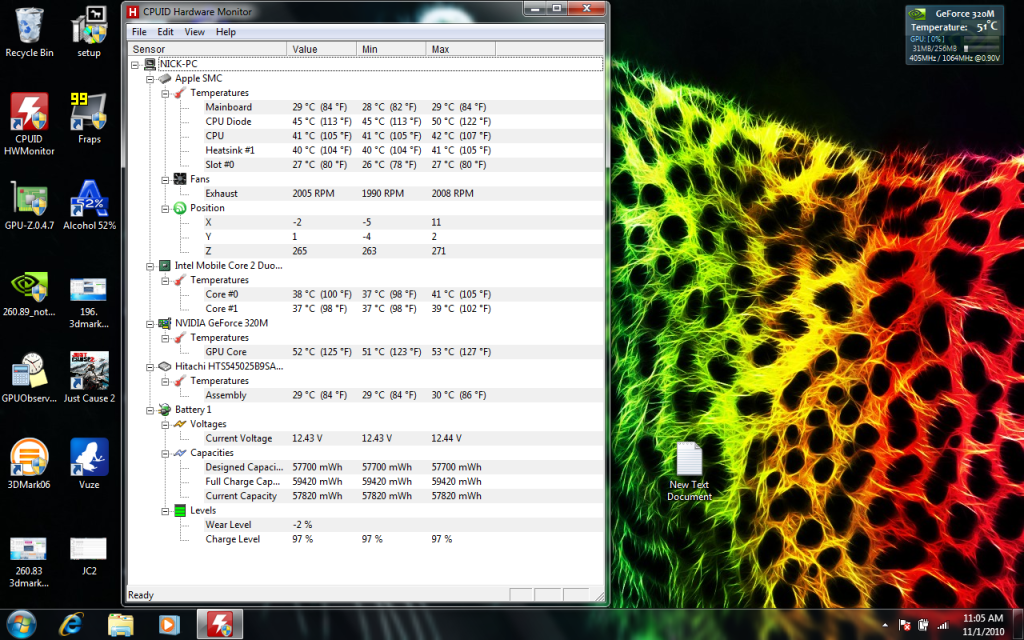The width and height of the screenshot is (1024, 640).
Task: Open the setup desktop icon
Action: [89, 33]
